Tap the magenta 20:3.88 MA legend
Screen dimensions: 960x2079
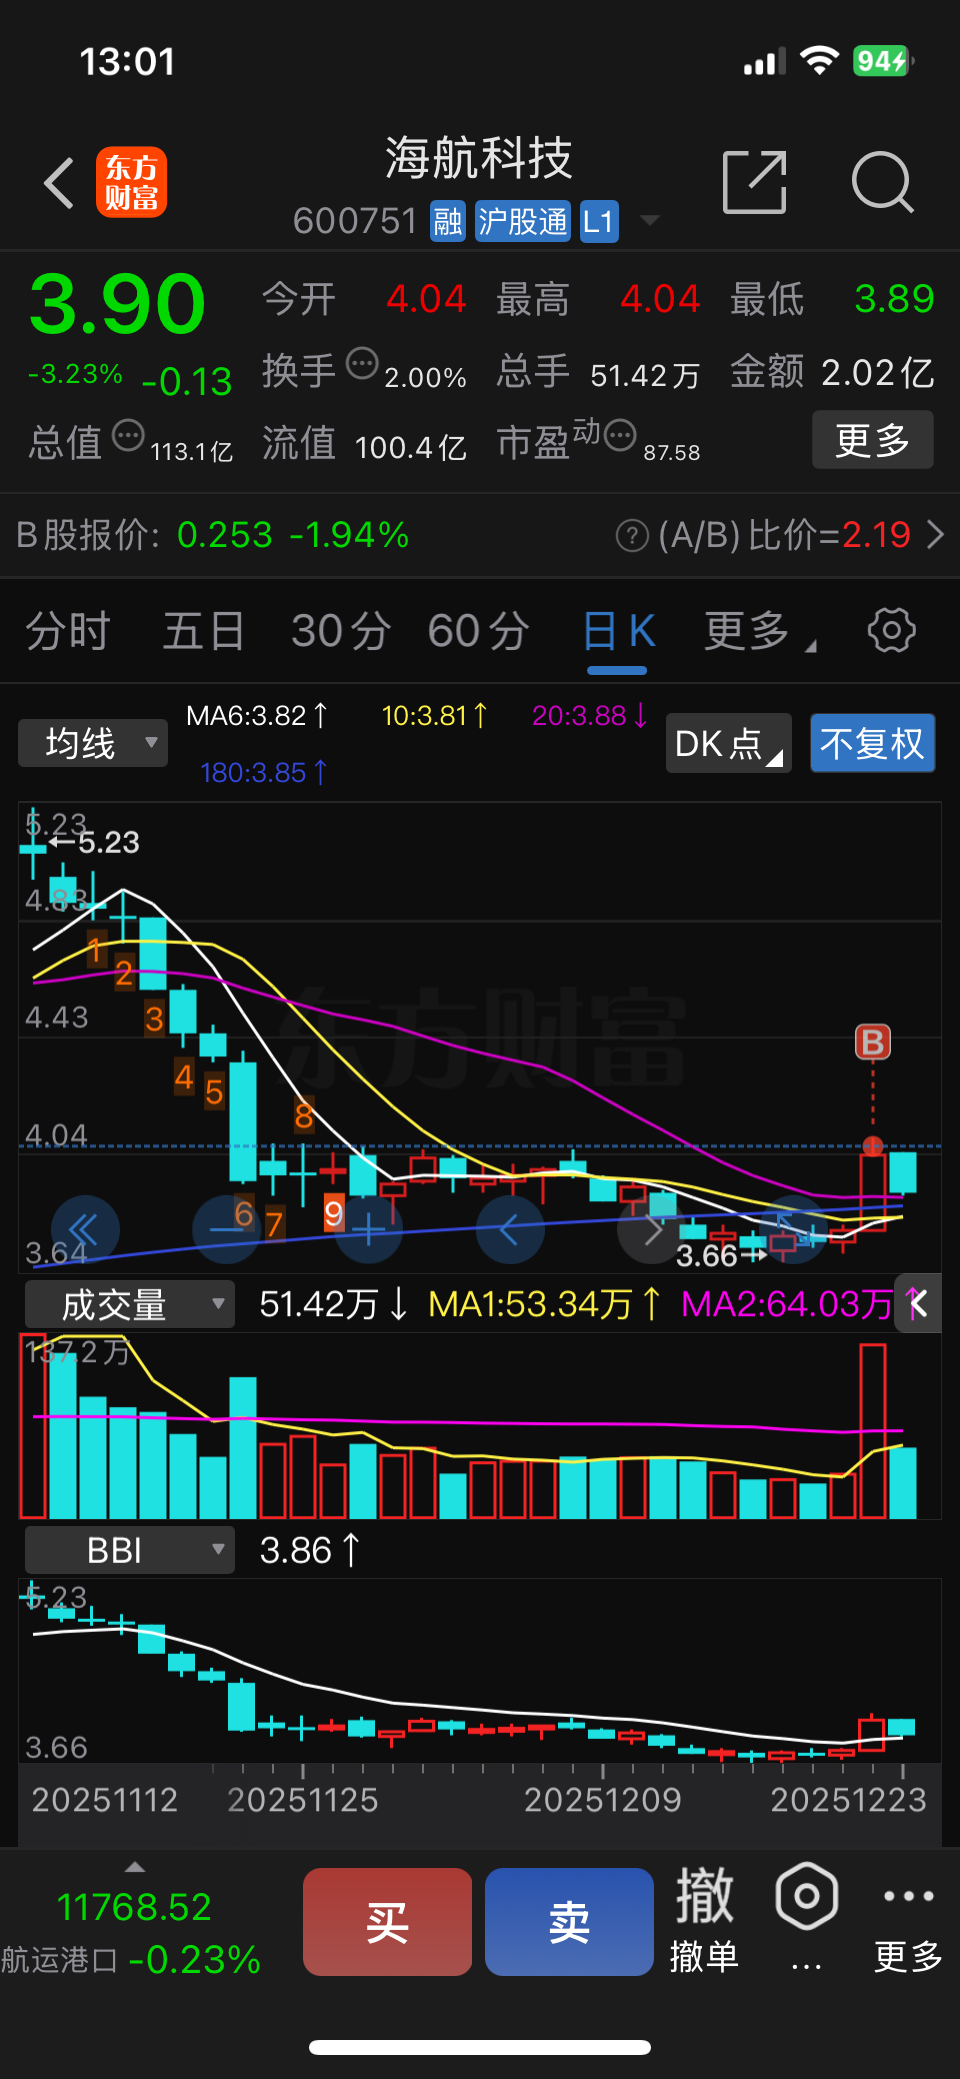[x=590, y=715]
